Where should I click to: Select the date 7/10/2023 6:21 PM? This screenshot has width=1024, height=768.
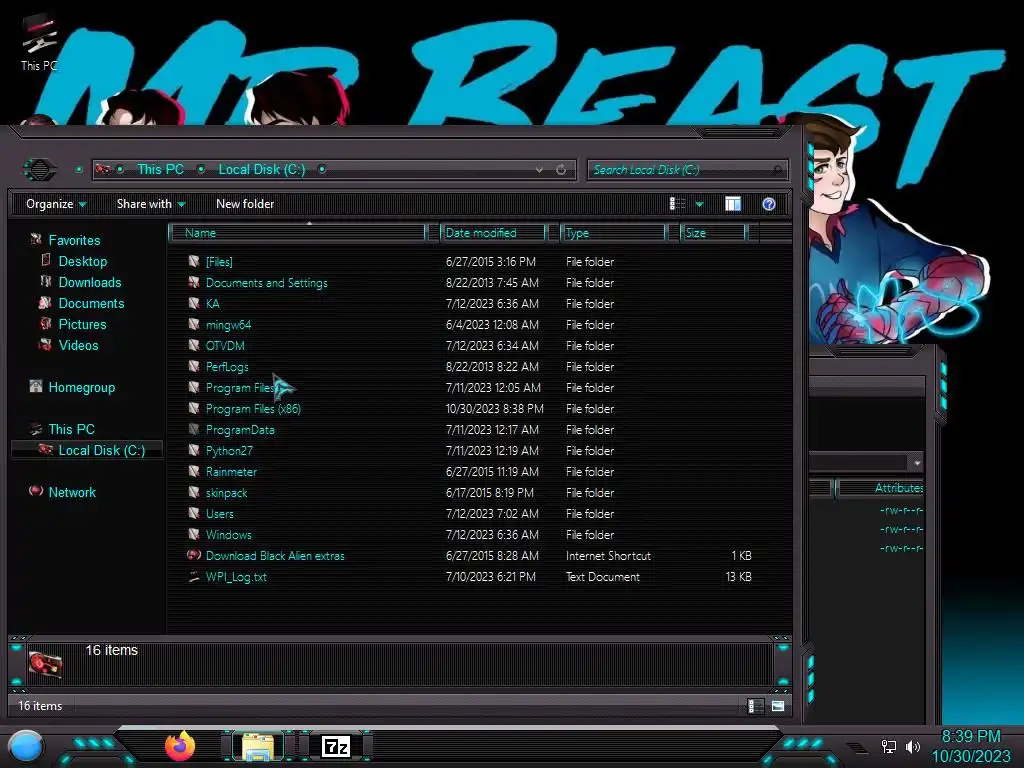tap(490, 577)
